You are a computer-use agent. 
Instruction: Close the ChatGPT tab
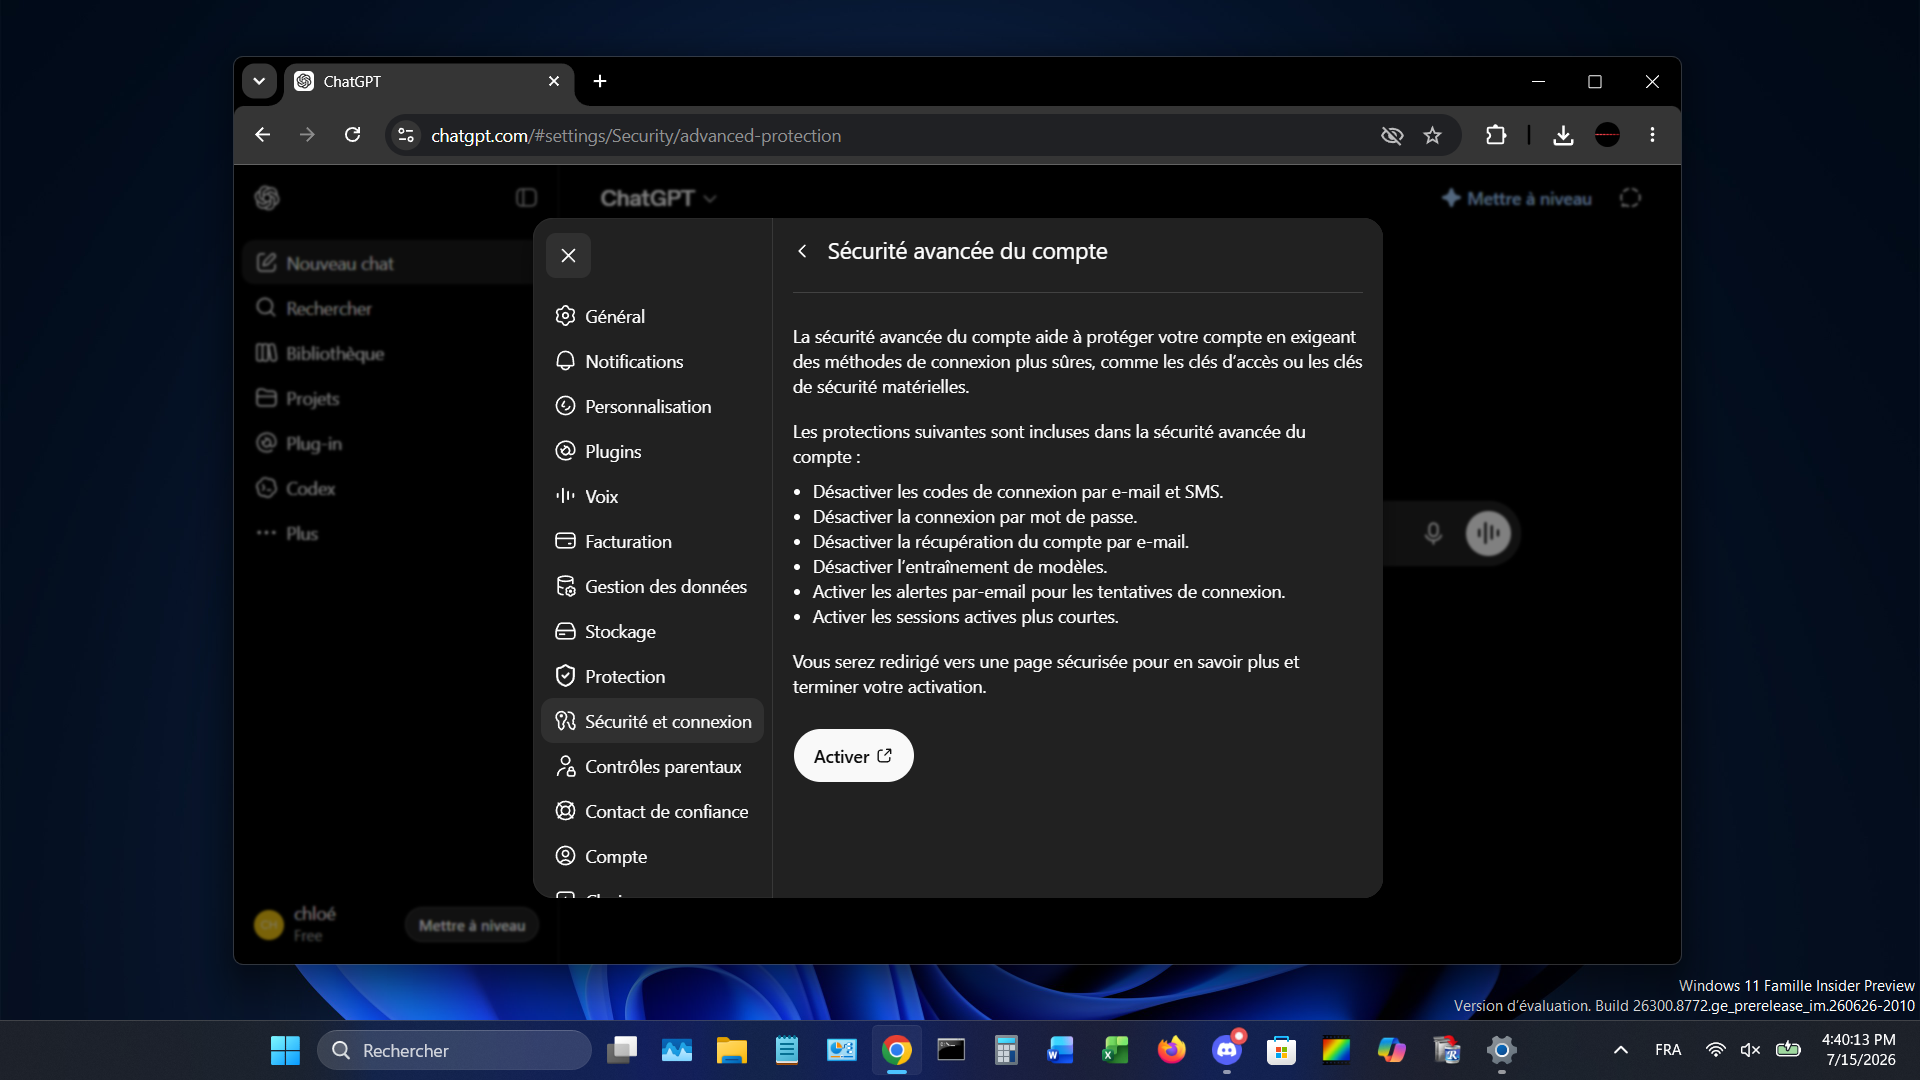click(554, 81)
